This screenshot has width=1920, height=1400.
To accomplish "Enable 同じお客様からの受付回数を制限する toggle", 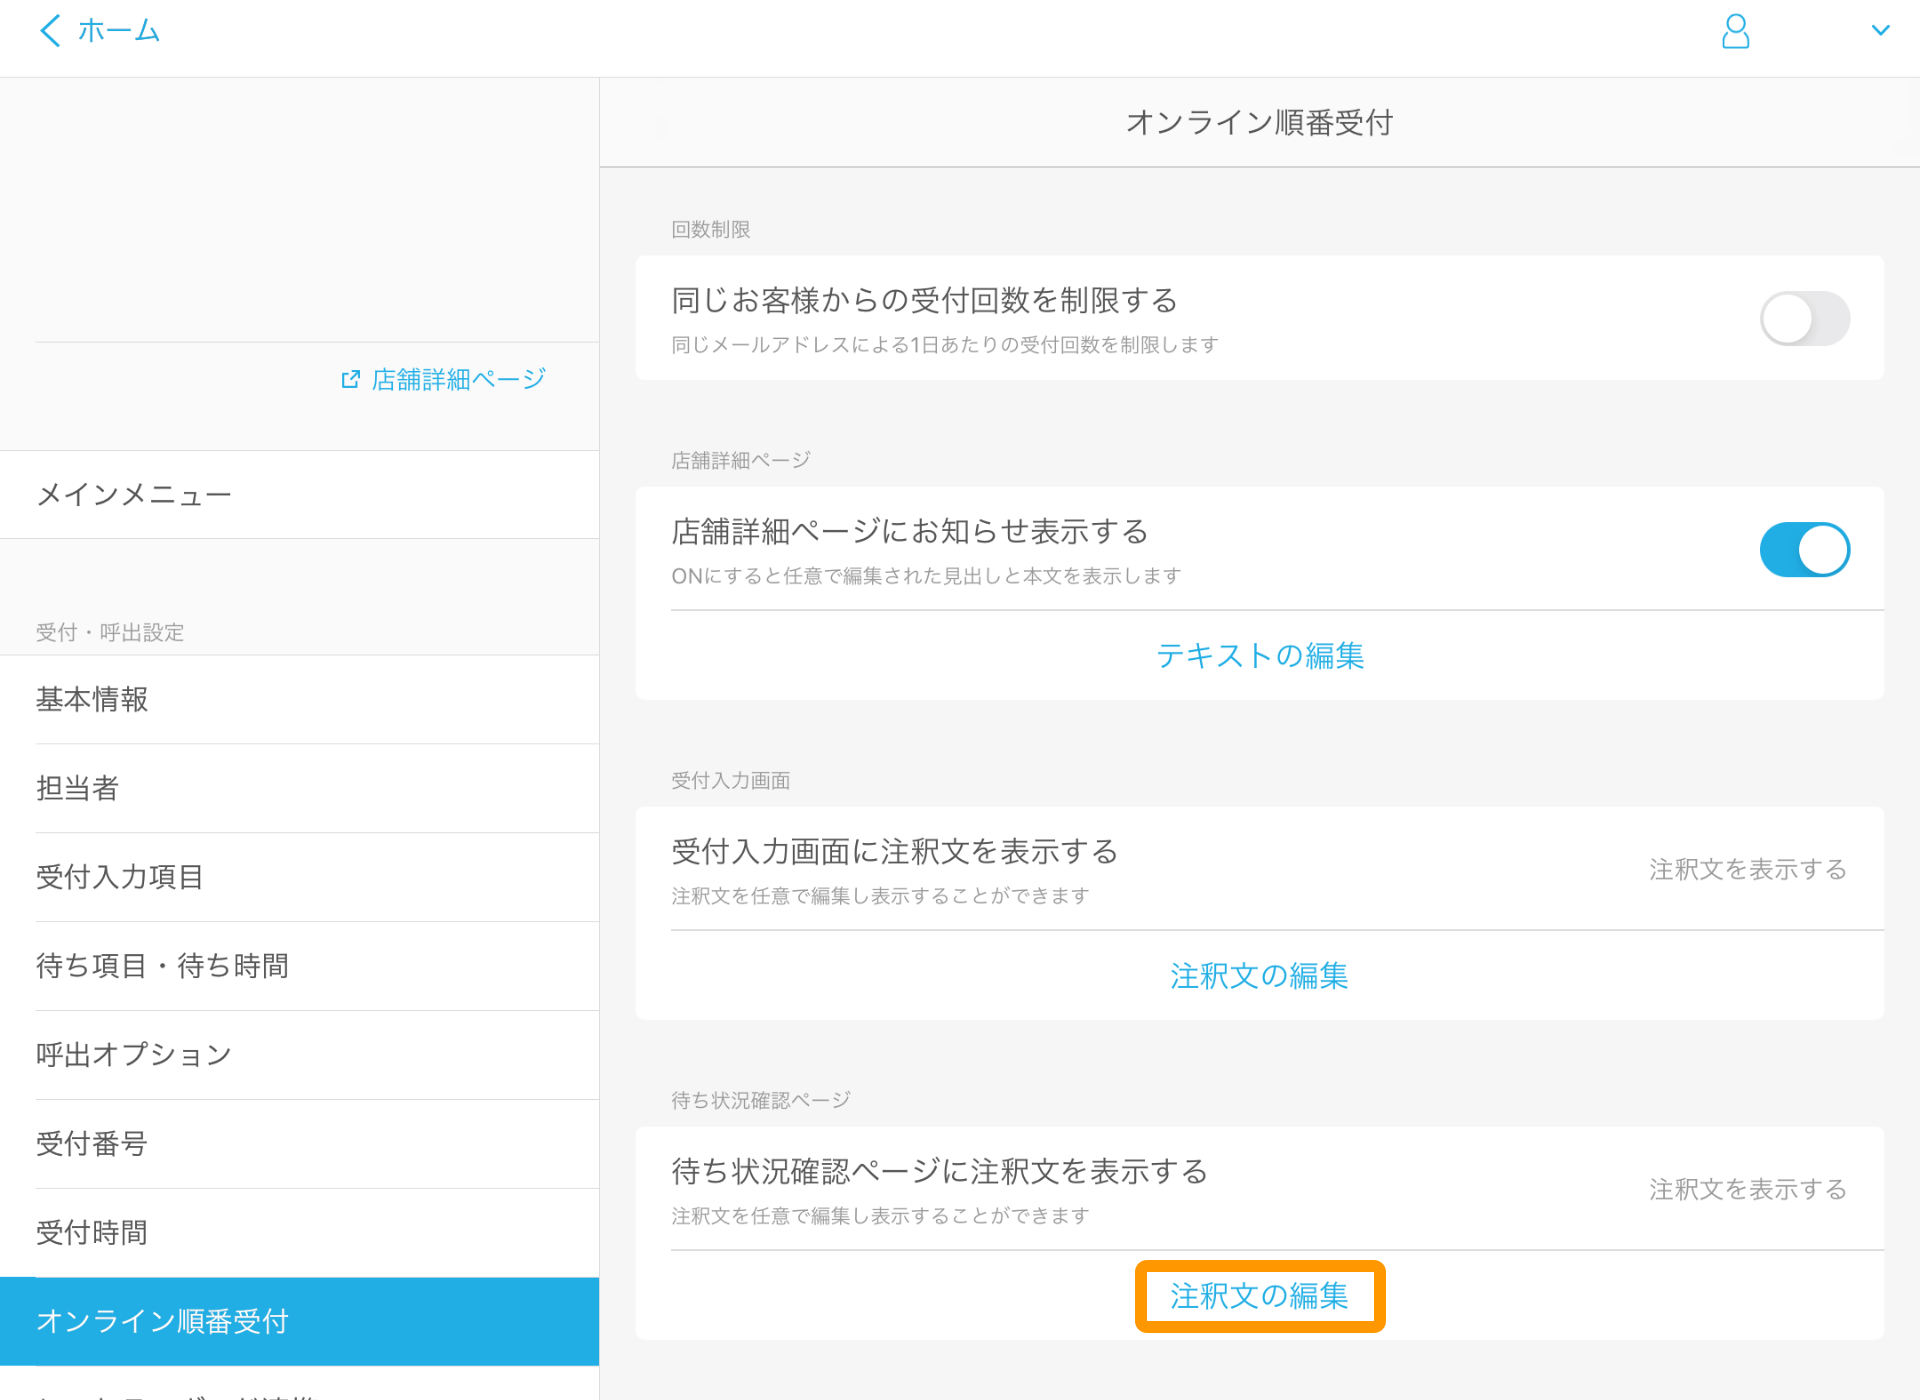I will [1804, 318].
